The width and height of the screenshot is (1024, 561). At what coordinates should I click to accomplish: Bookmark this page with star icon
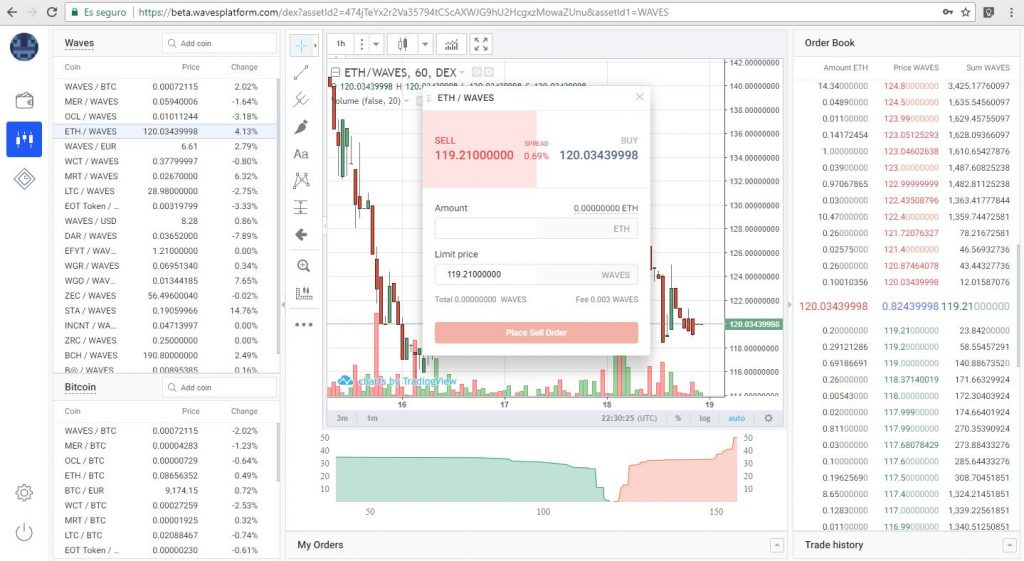[965, 12]
